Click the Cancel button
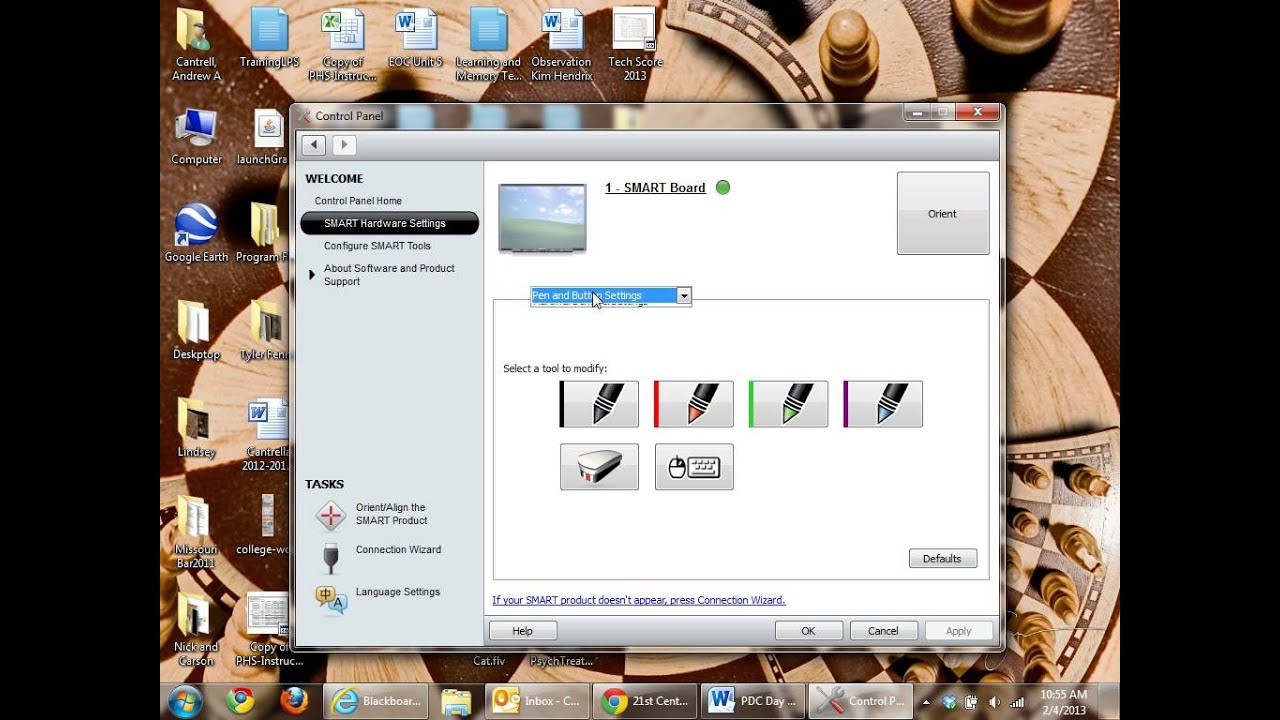Screen dimensions: 1280x720 pos(883,631)
